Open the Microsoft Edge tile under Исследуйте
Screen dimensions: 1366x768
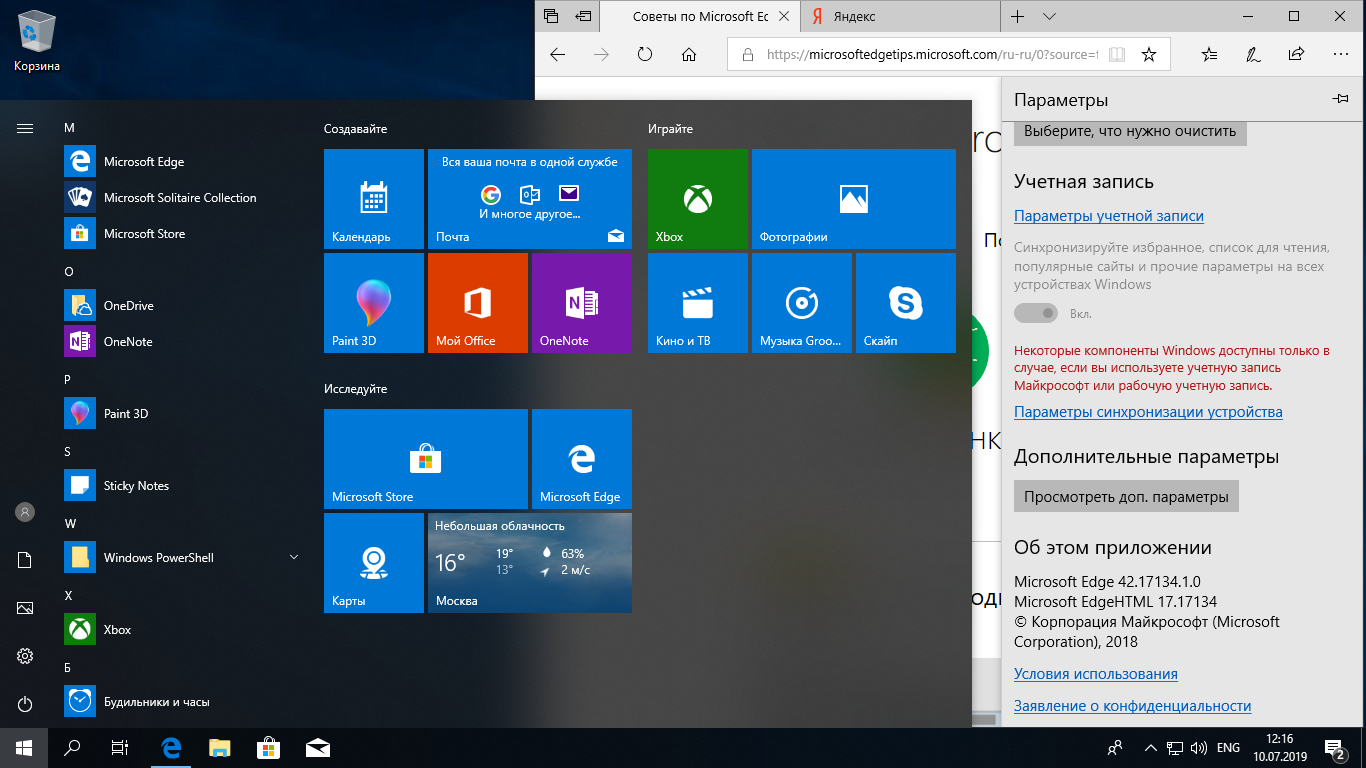[582, 459]
